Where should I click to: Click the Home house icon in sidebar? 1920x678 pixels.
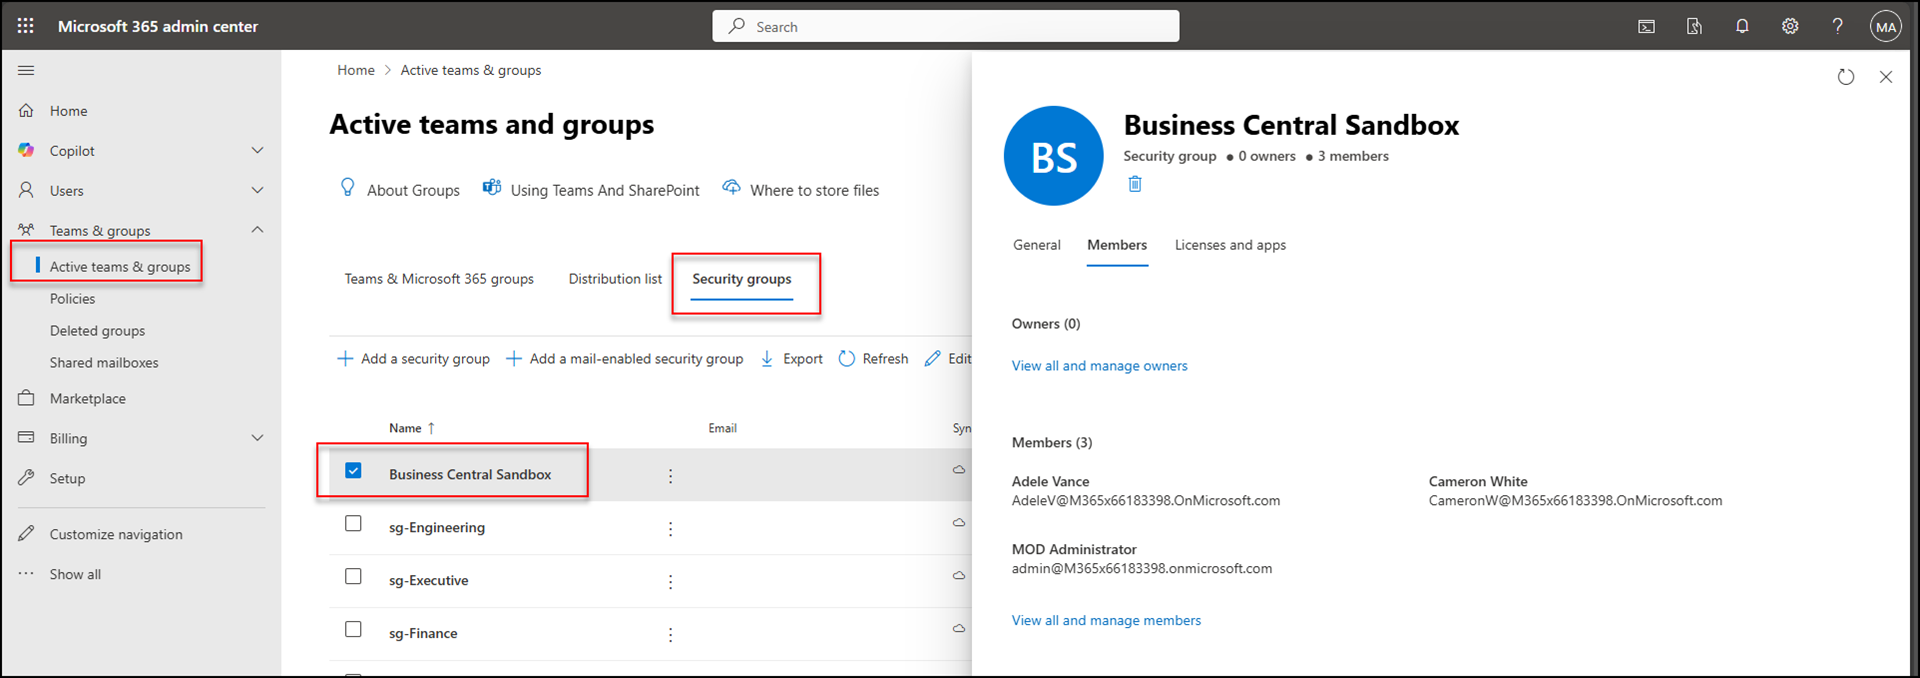[26, 110]
